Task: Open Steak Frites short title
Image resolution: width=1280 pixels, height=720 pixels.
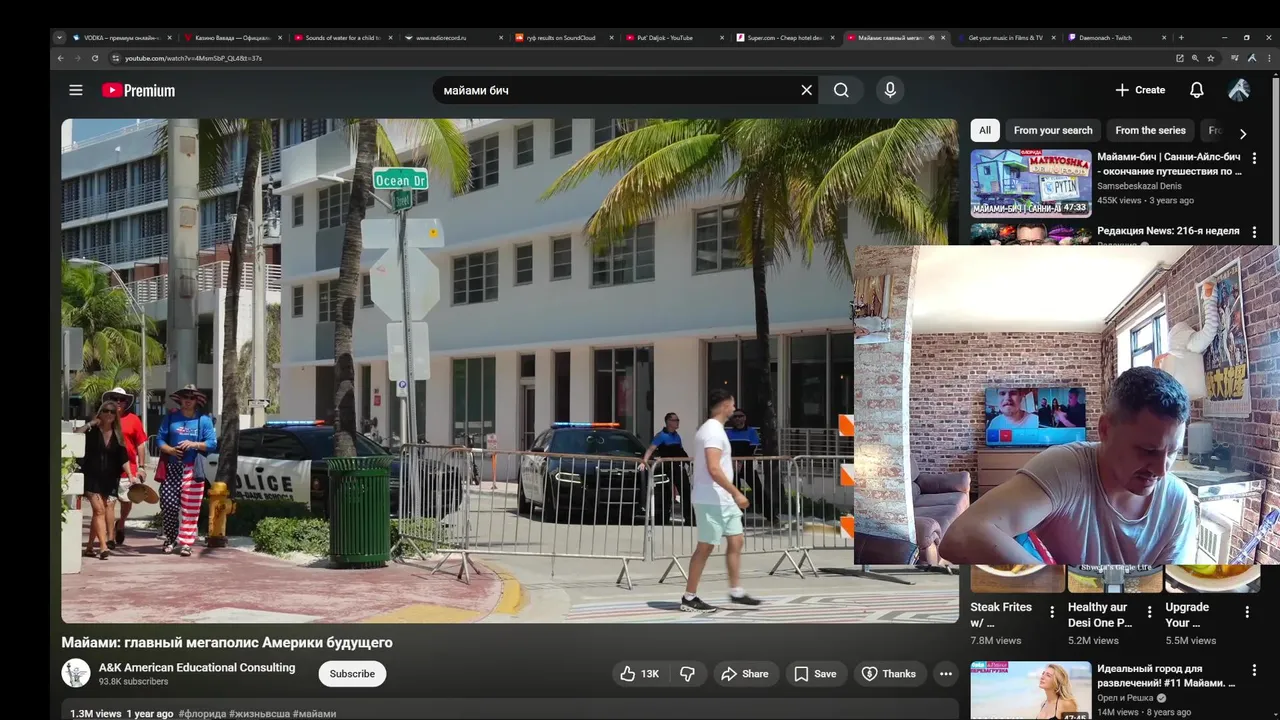Action: [1001, 615]
